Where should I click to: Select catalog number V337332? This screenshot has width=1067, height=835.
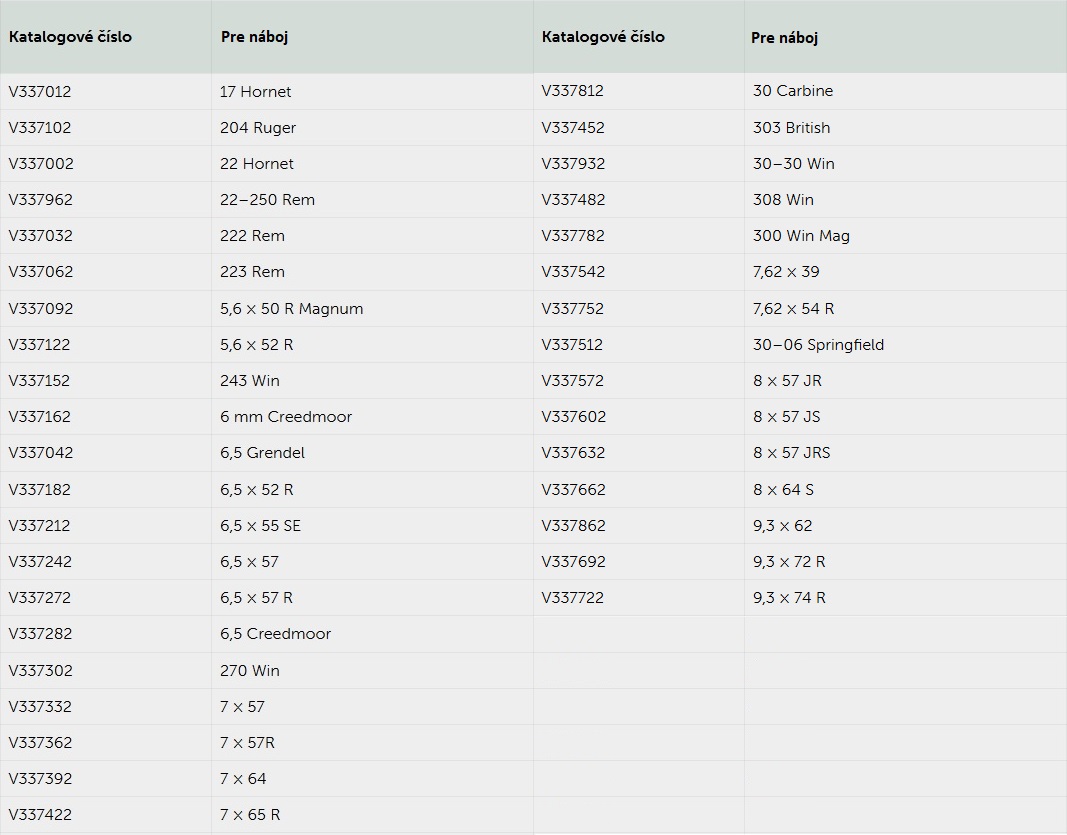40,707
